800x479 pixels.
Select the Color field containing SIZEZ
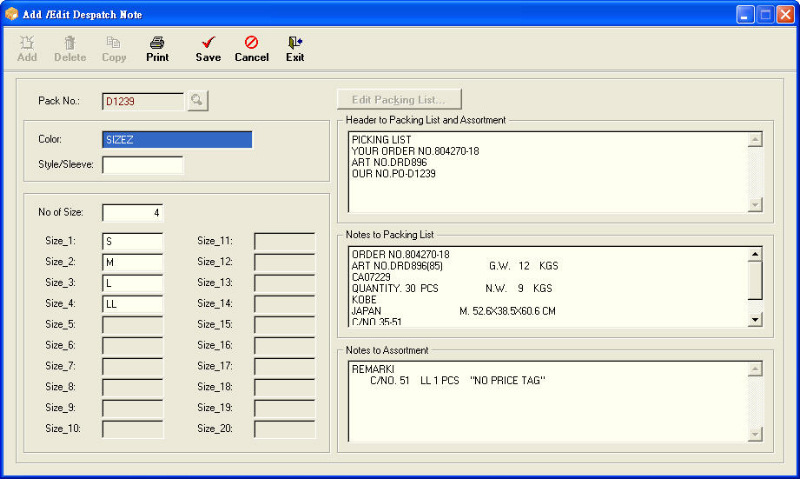click(177, 140)
